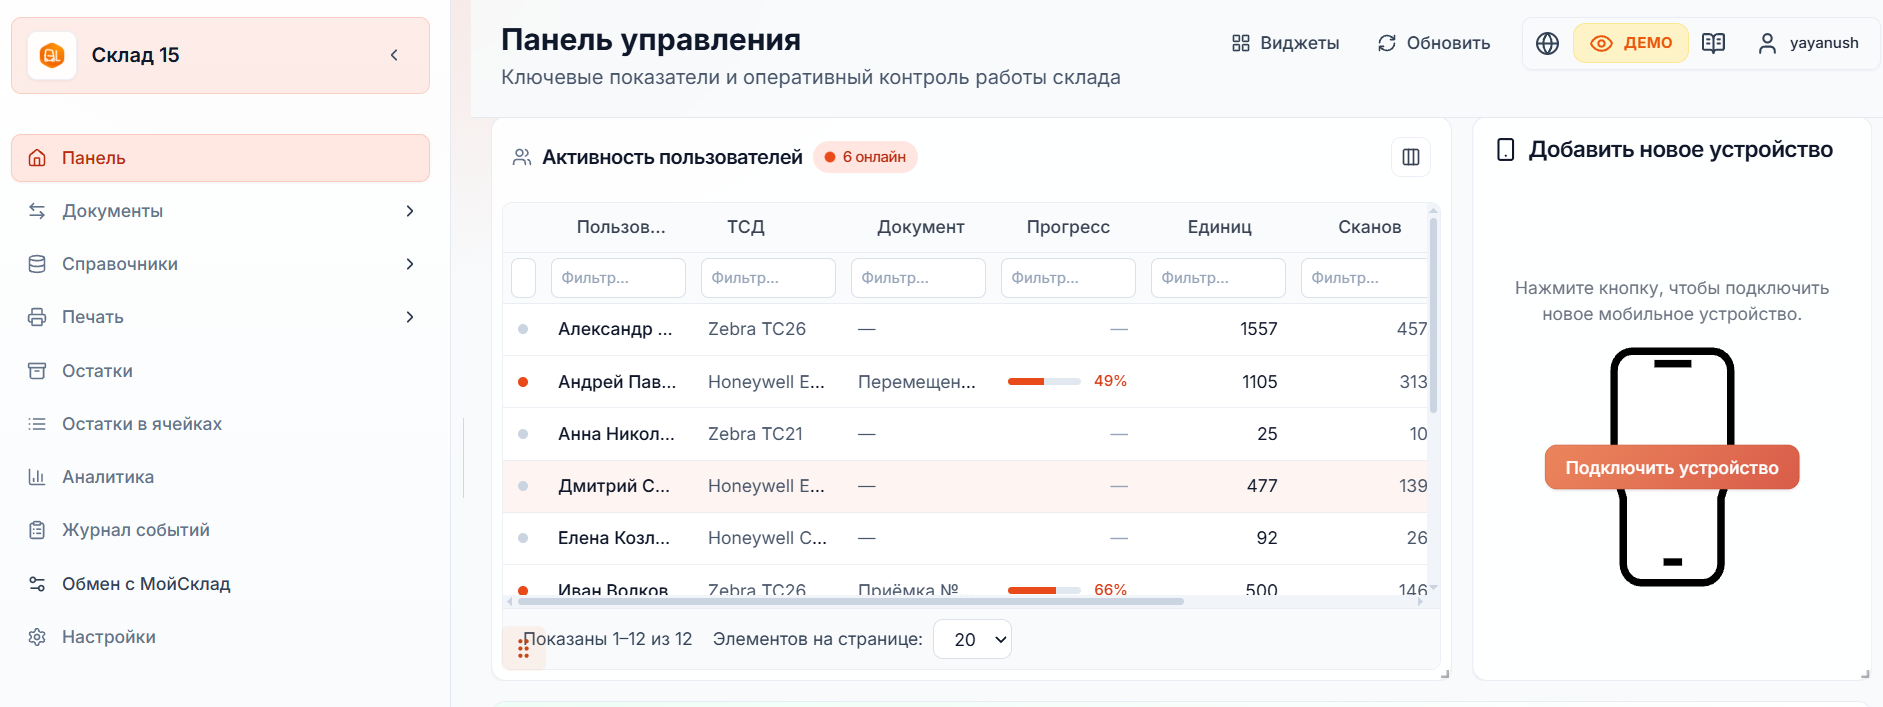Open the Виджеты button
Viewport: 1883px width, 707px height.
coord(1285,43)
